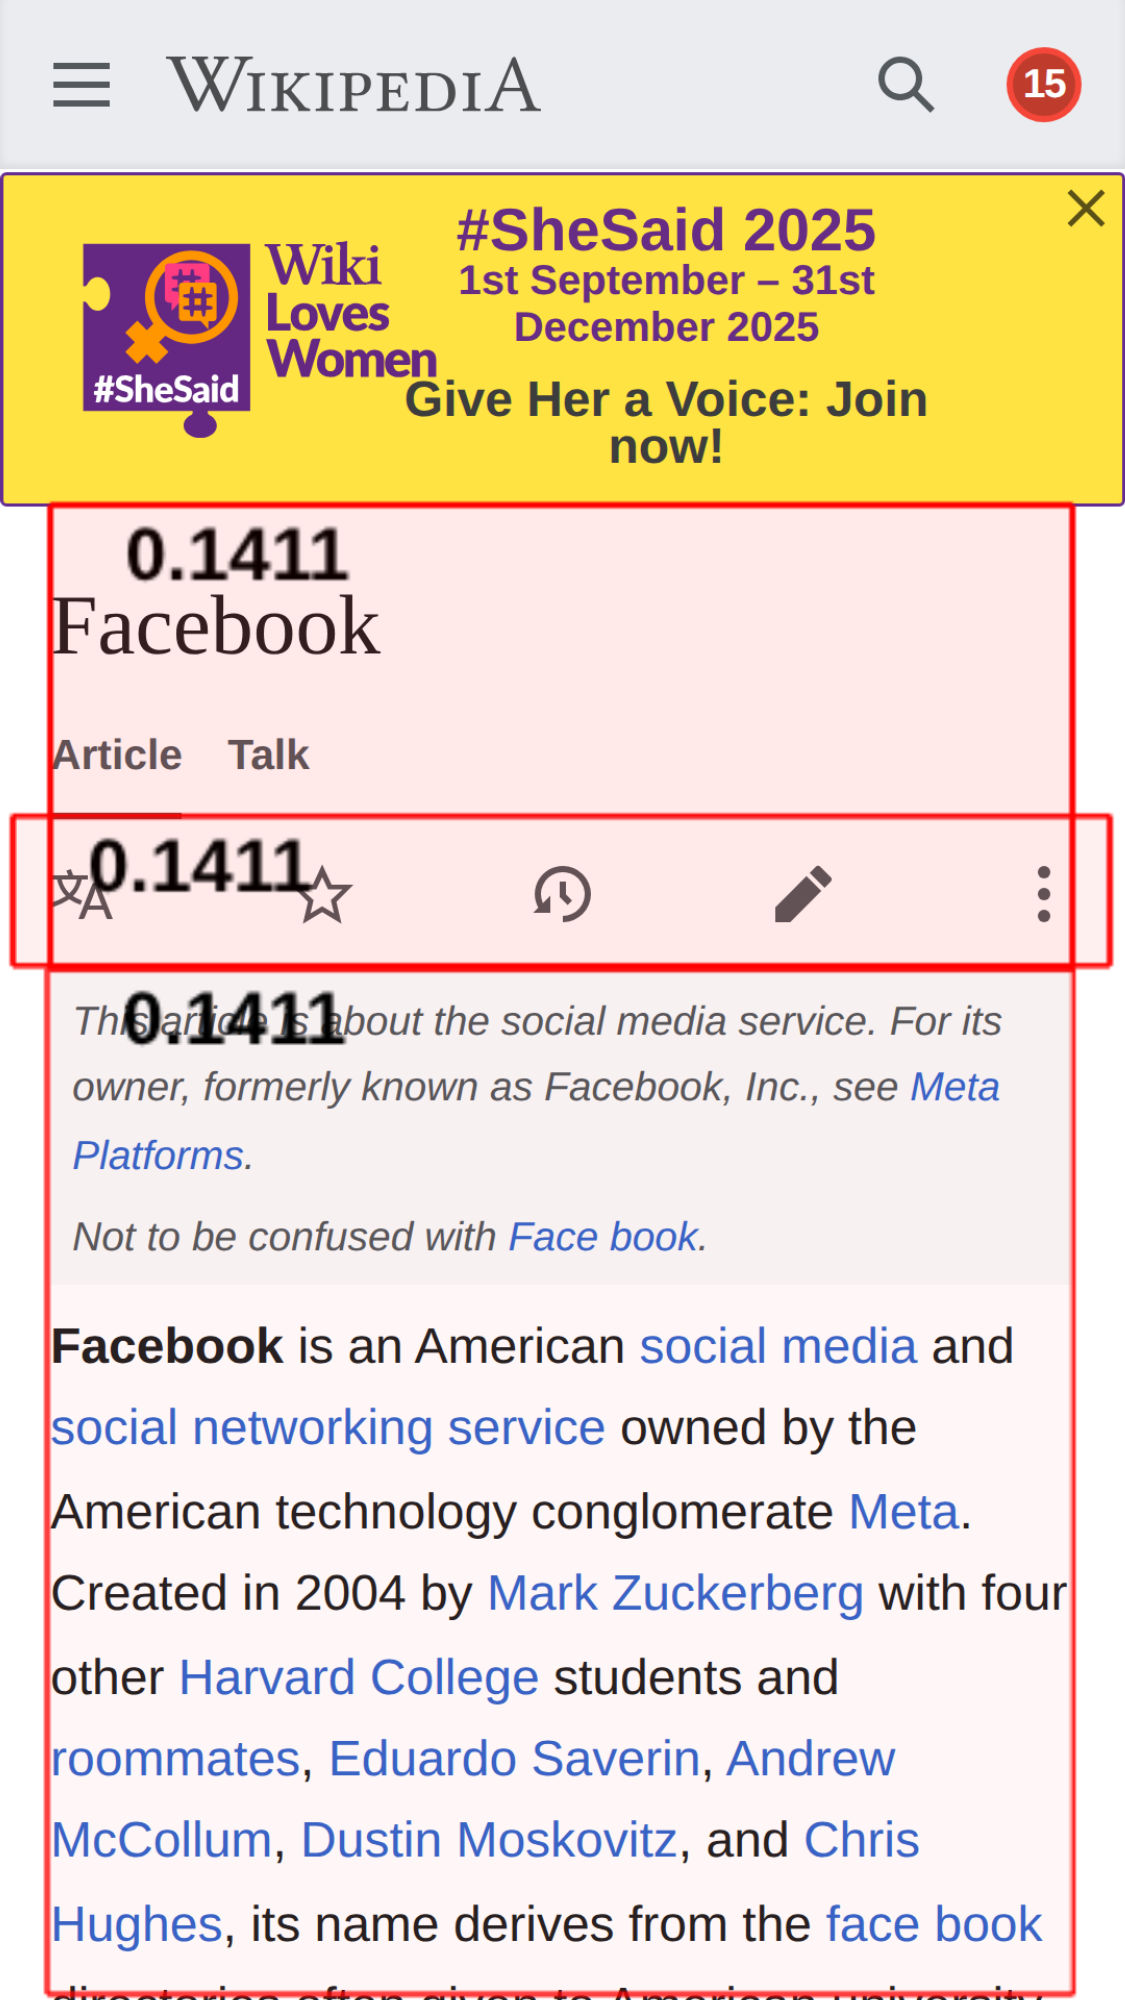
Task: Open the hamburger main menu
Action: pos(81,84)
